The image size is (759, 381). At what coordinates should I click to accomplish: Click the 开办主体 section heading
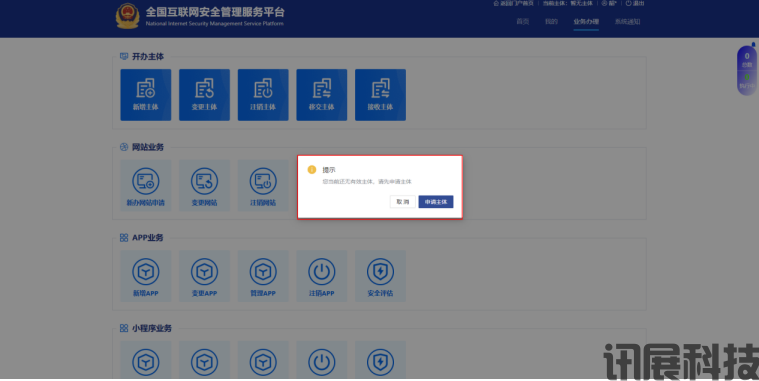pos(148,57)
